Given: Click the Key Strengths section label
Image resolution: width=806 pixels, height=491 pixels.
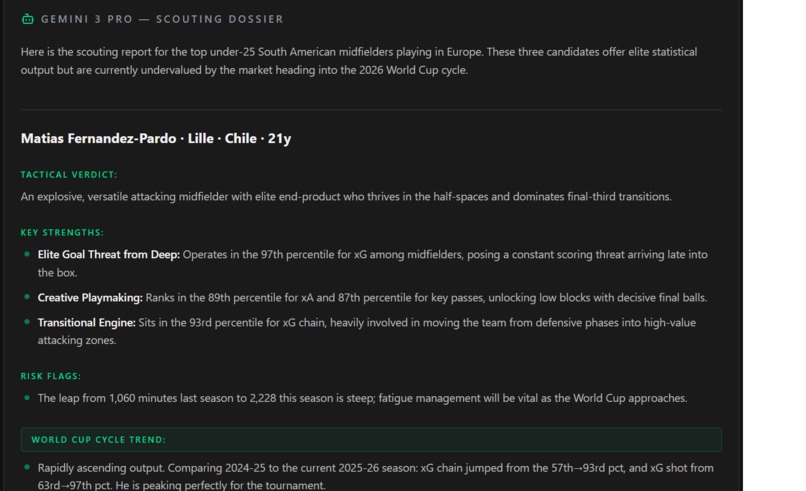Looking at the screenshot, I should (62, 232).
